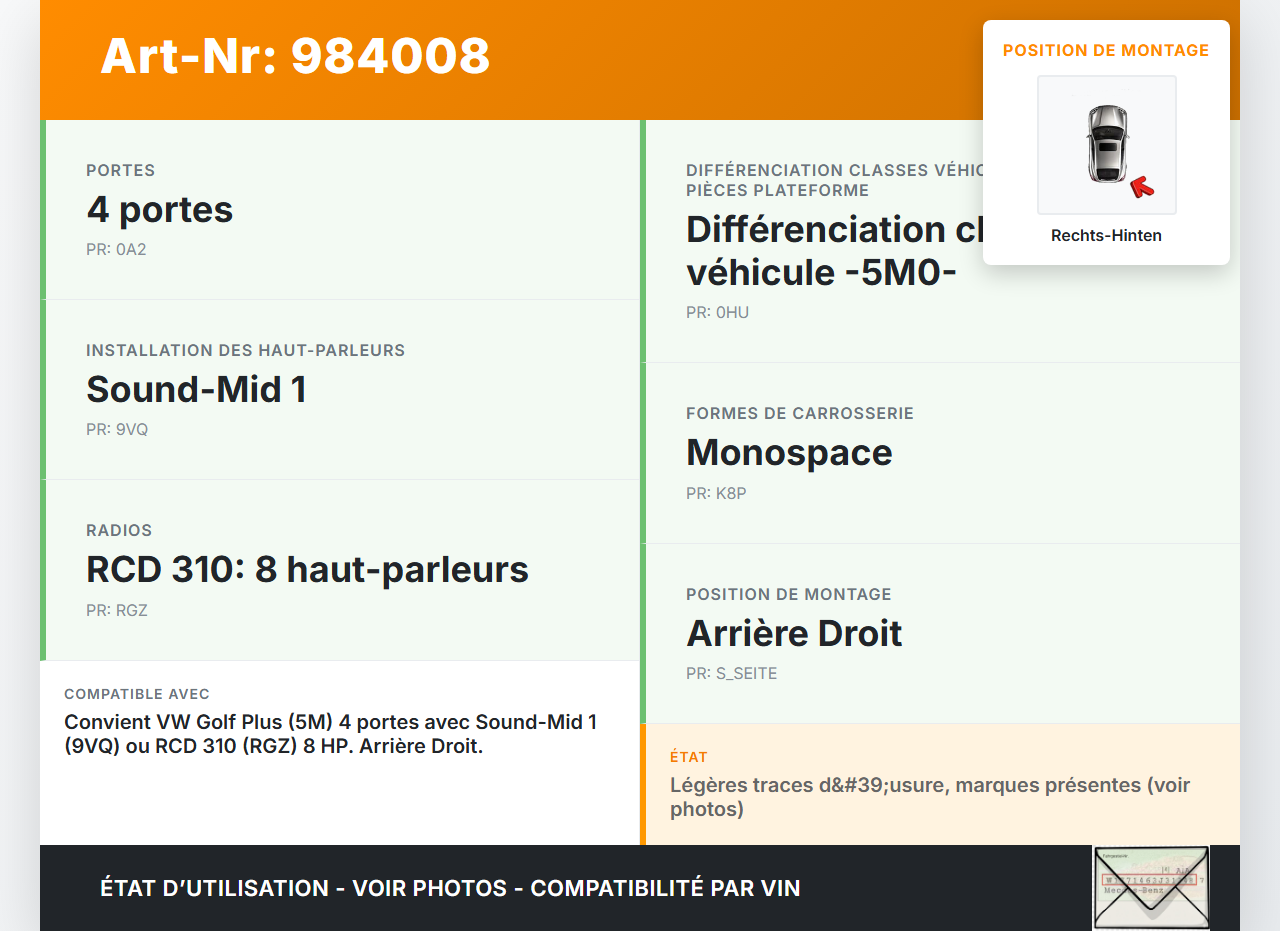Select "RCD 310: 8 haut-parleurs" radio entry
This screenshot has height=931, width=1280.
tap(307, 569)
